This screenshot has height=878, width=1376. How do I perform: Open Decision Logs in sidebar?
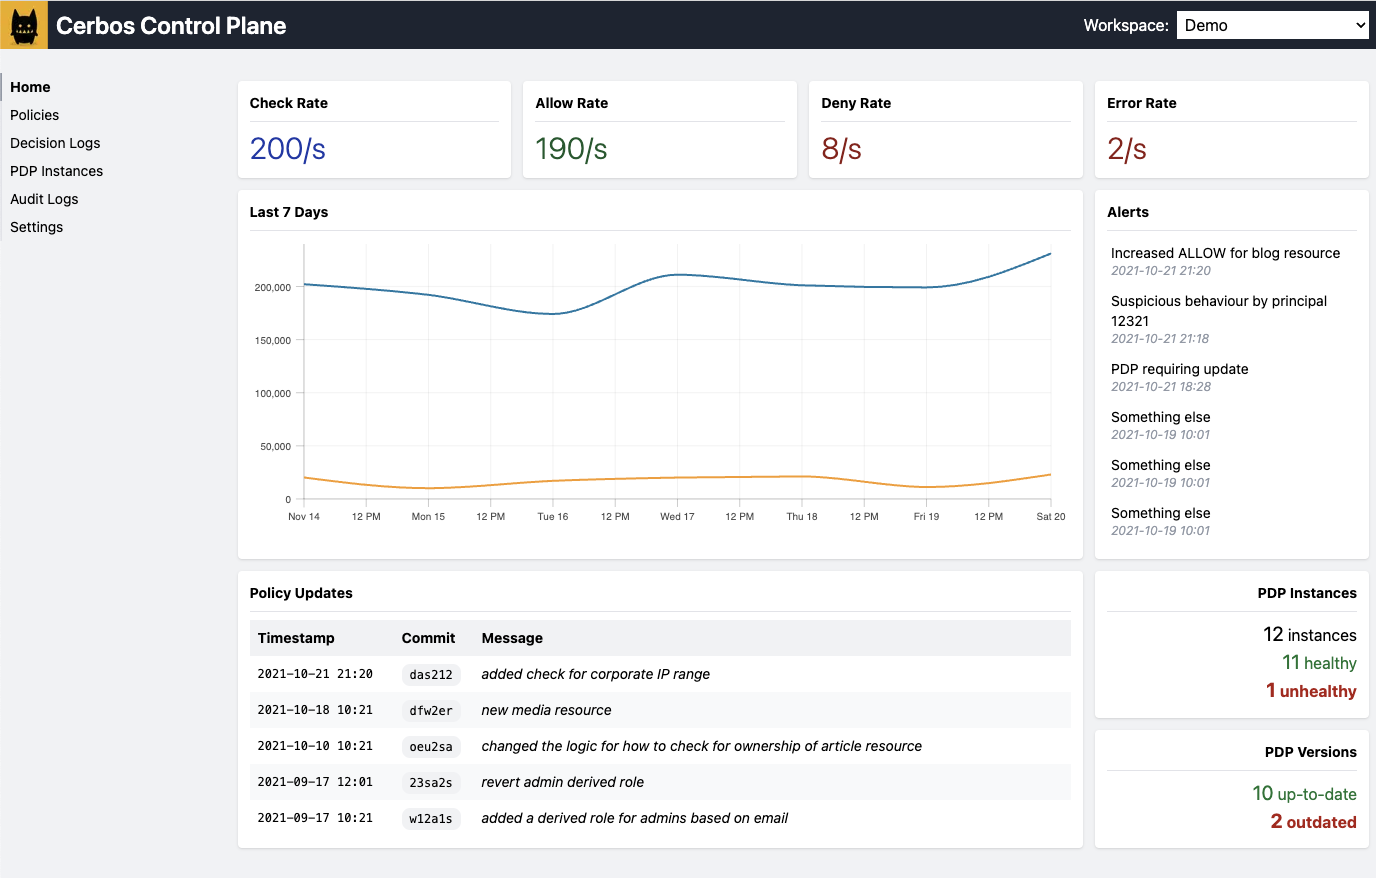tap(55, 143)
